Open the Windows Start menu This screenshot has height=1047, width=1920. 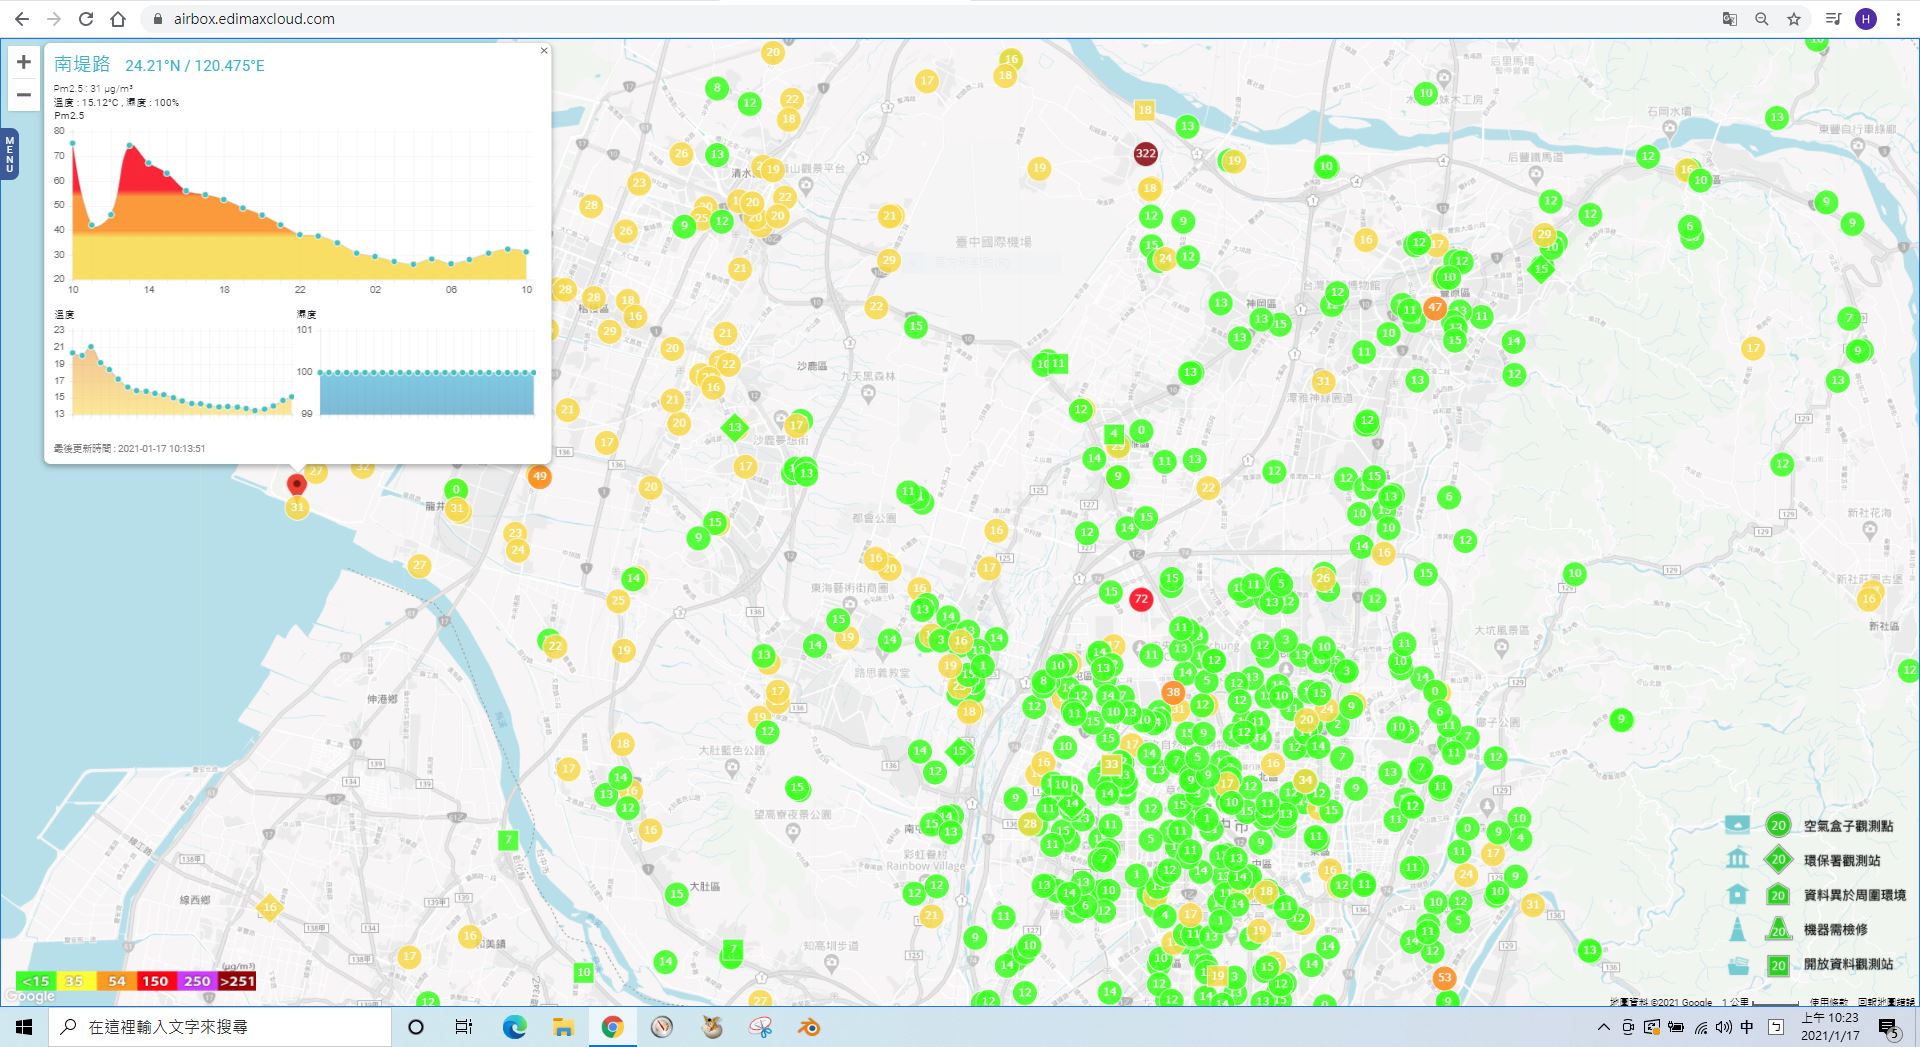pos(24,1027)
